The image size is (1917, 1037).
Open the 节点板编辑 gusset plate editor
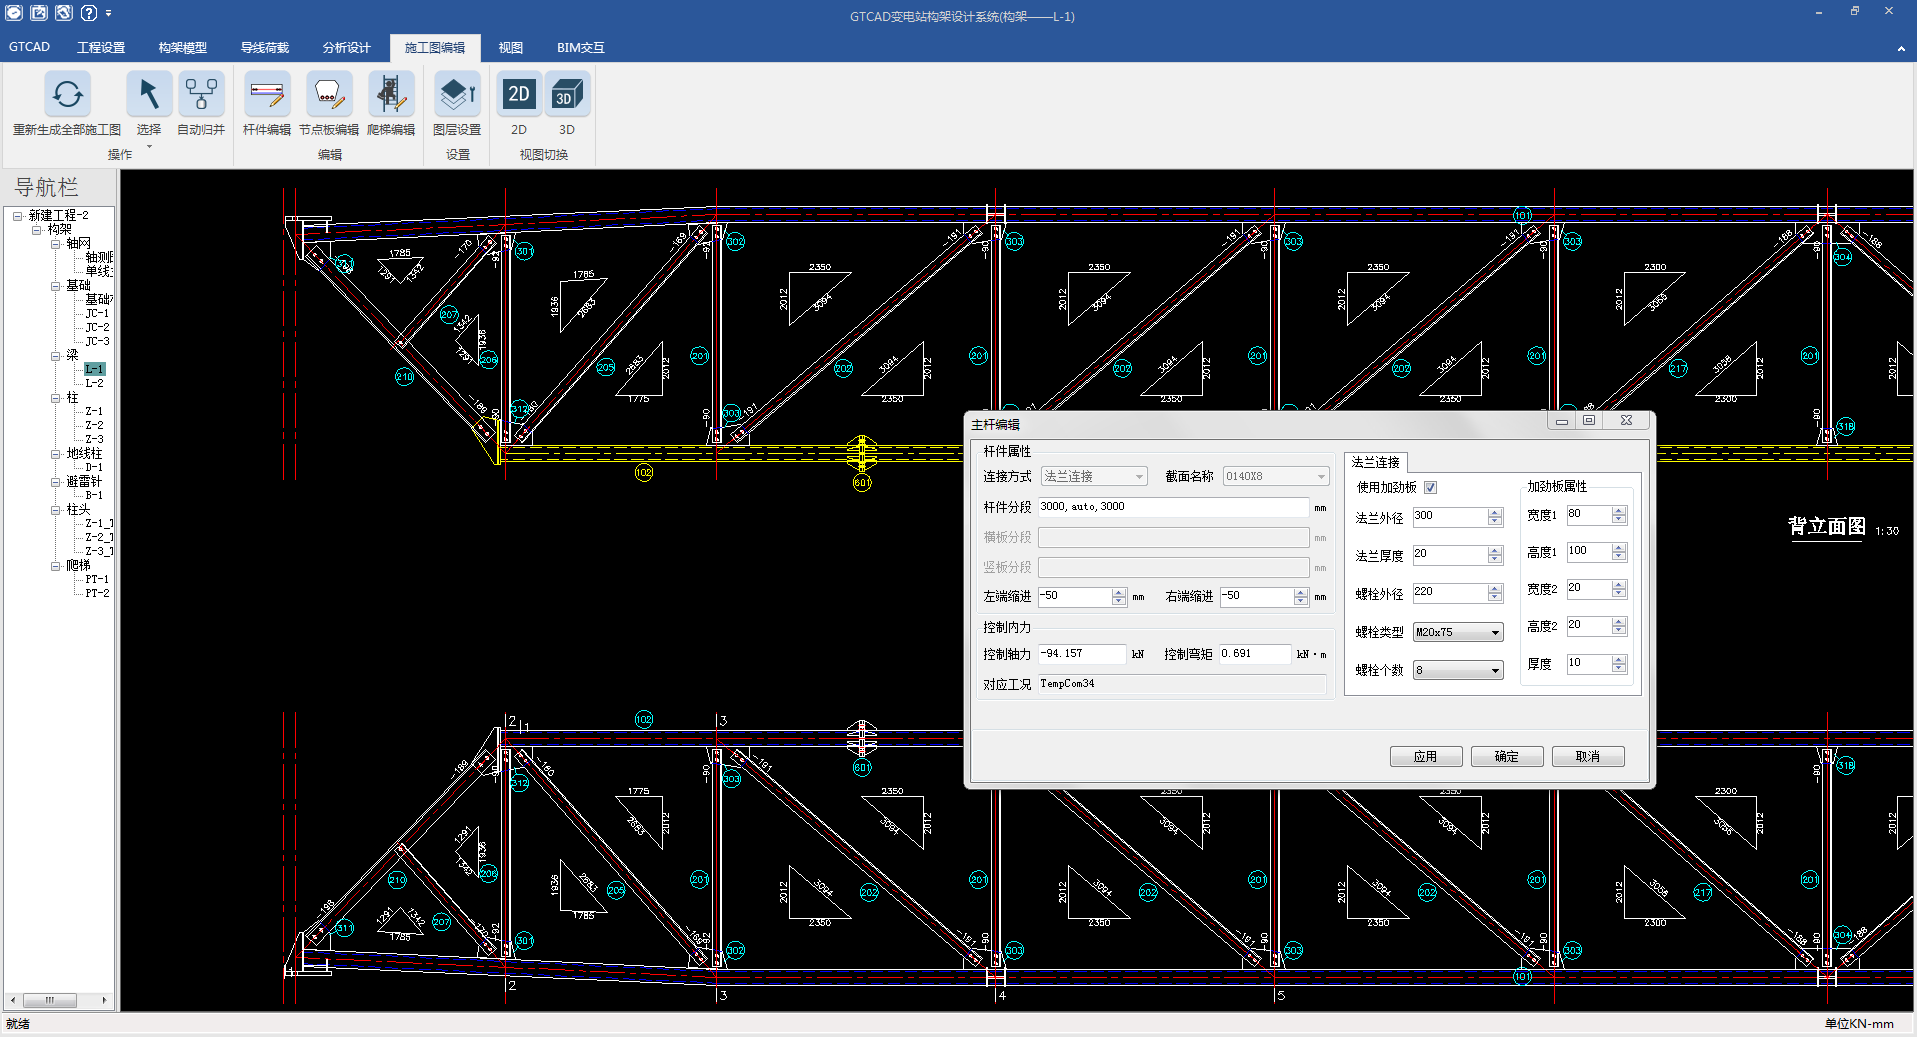click(328, 95)
